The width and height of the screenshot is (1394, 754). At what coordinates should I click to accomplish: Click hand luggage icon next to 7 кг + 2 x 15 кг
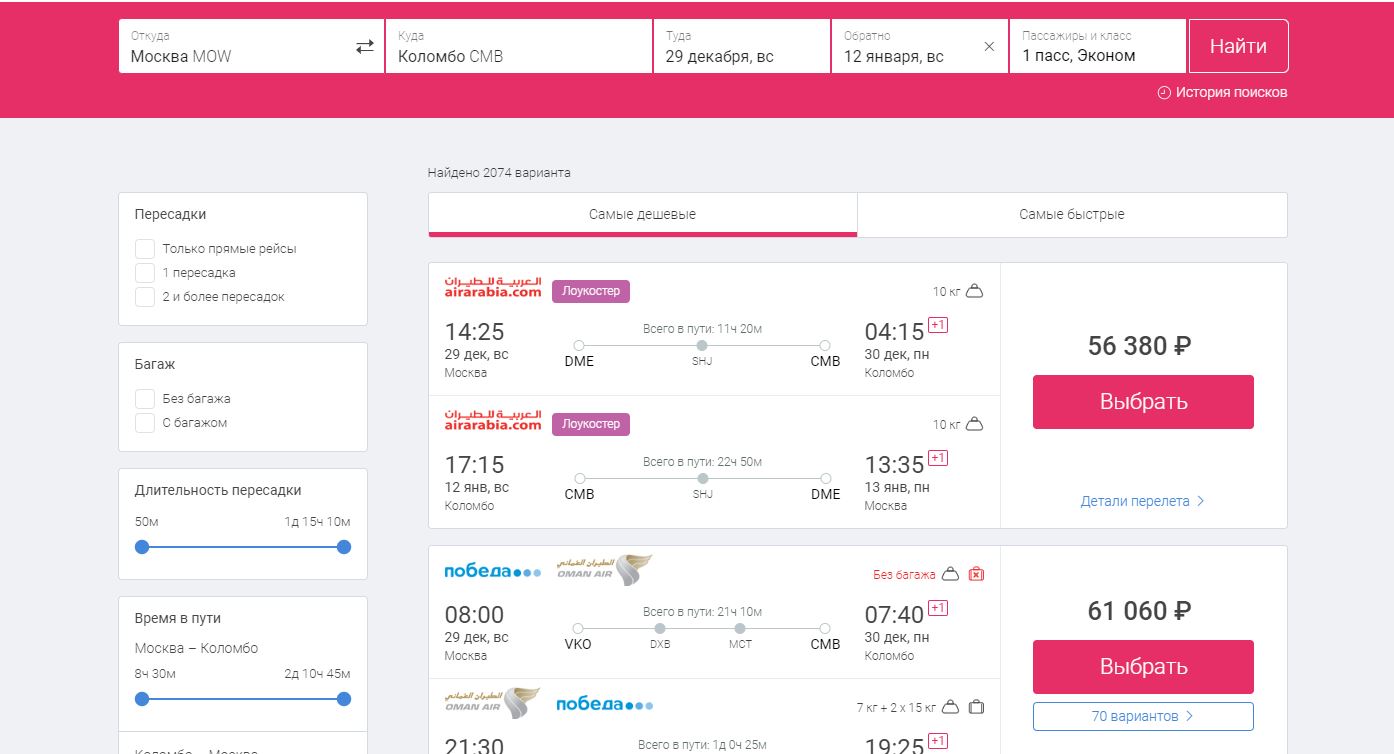click(x=951, y=707)
